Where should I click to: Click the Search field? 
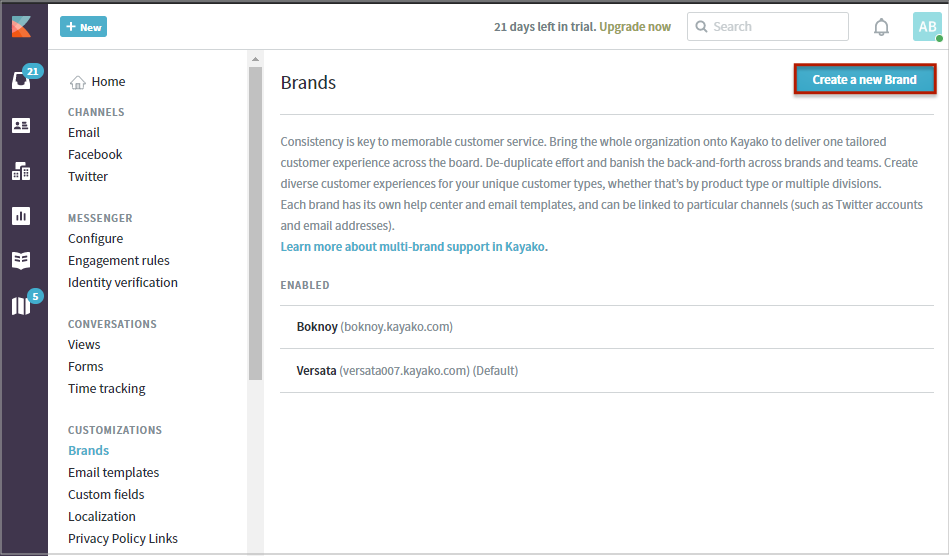coord(767,27)
